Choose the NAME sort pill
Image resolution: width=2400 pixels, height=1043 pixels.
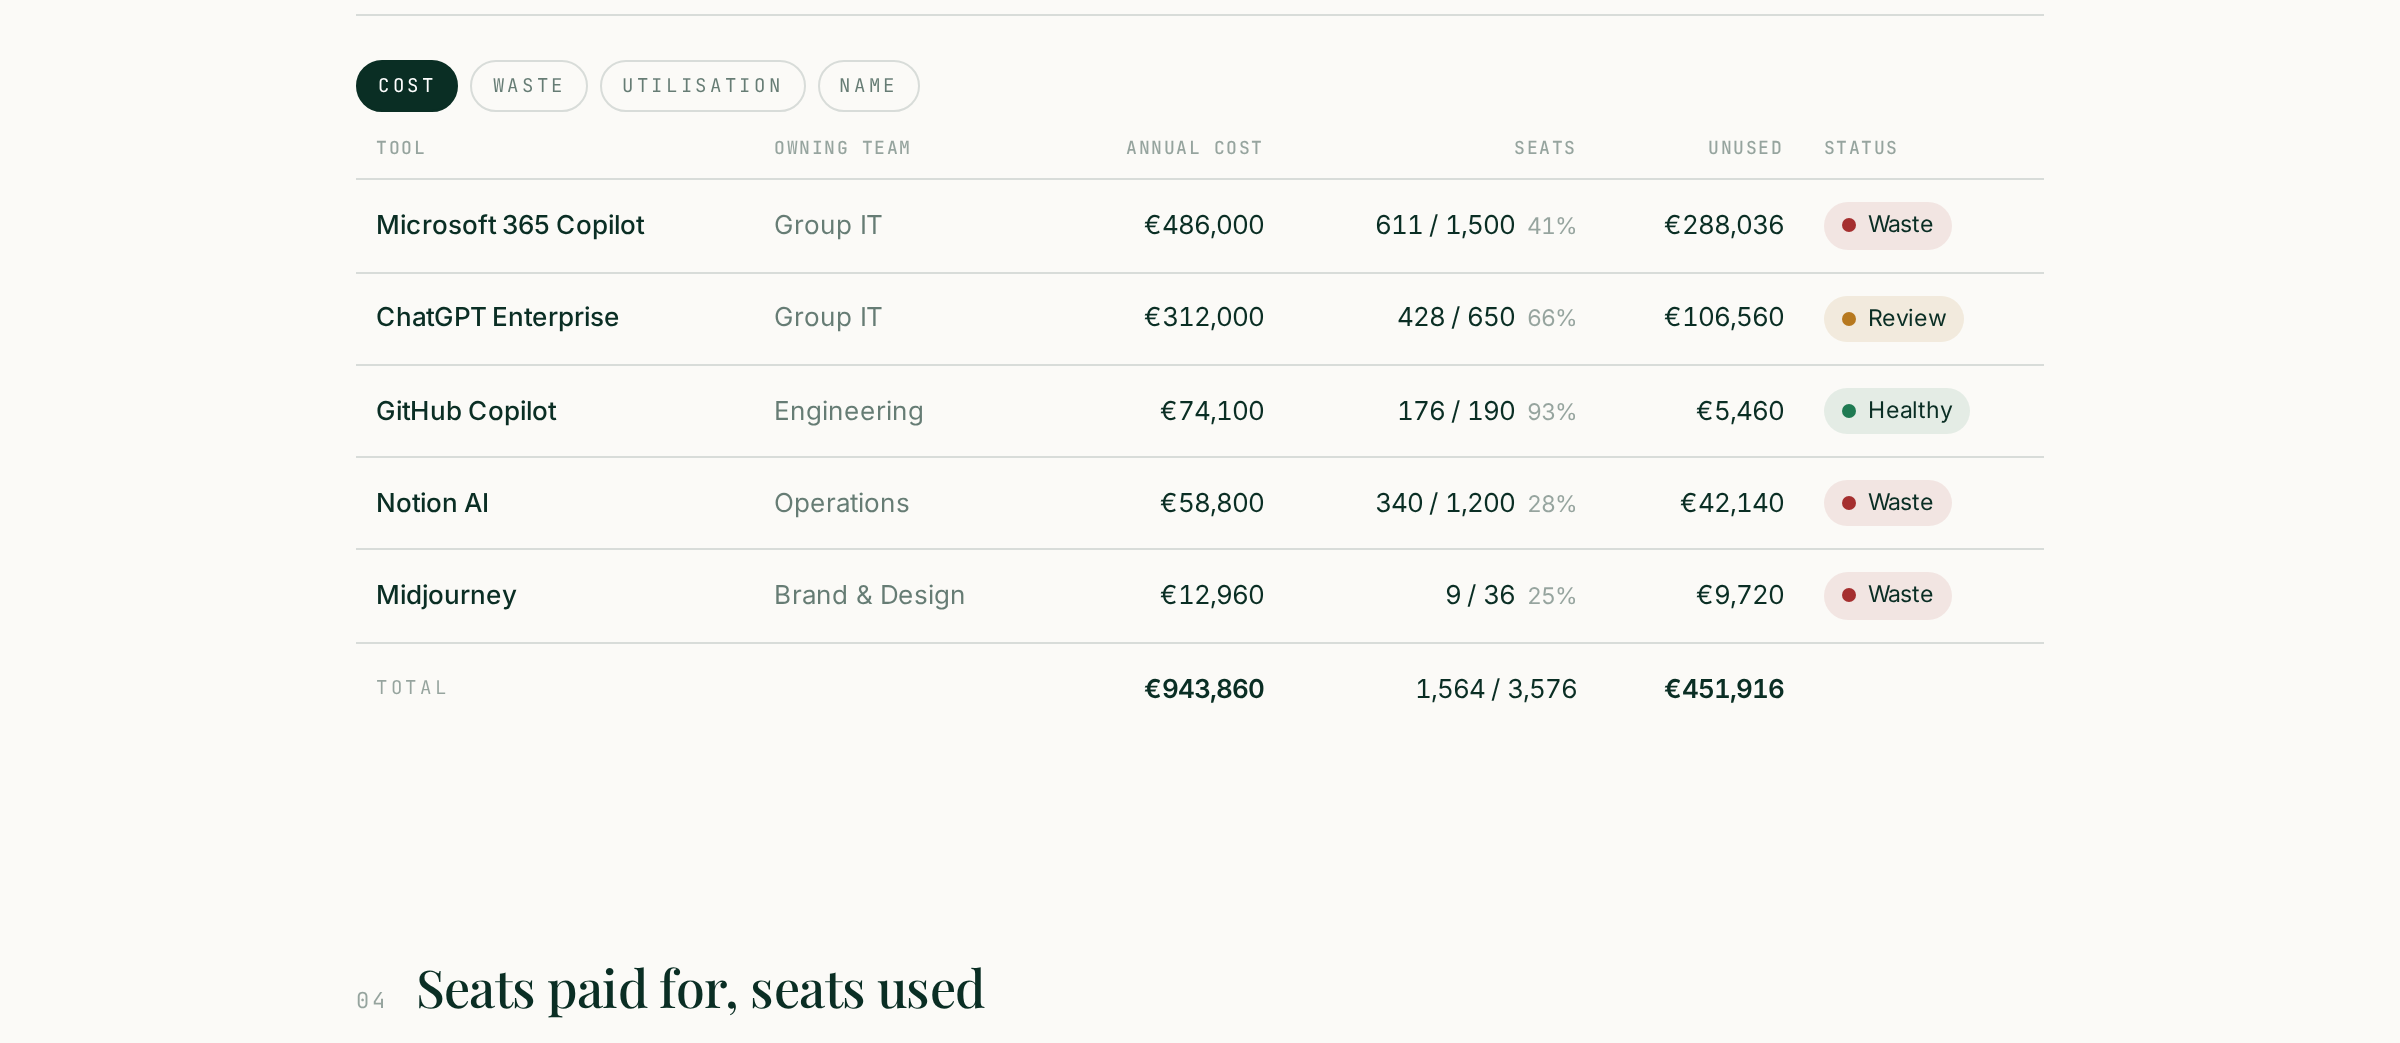869,86
